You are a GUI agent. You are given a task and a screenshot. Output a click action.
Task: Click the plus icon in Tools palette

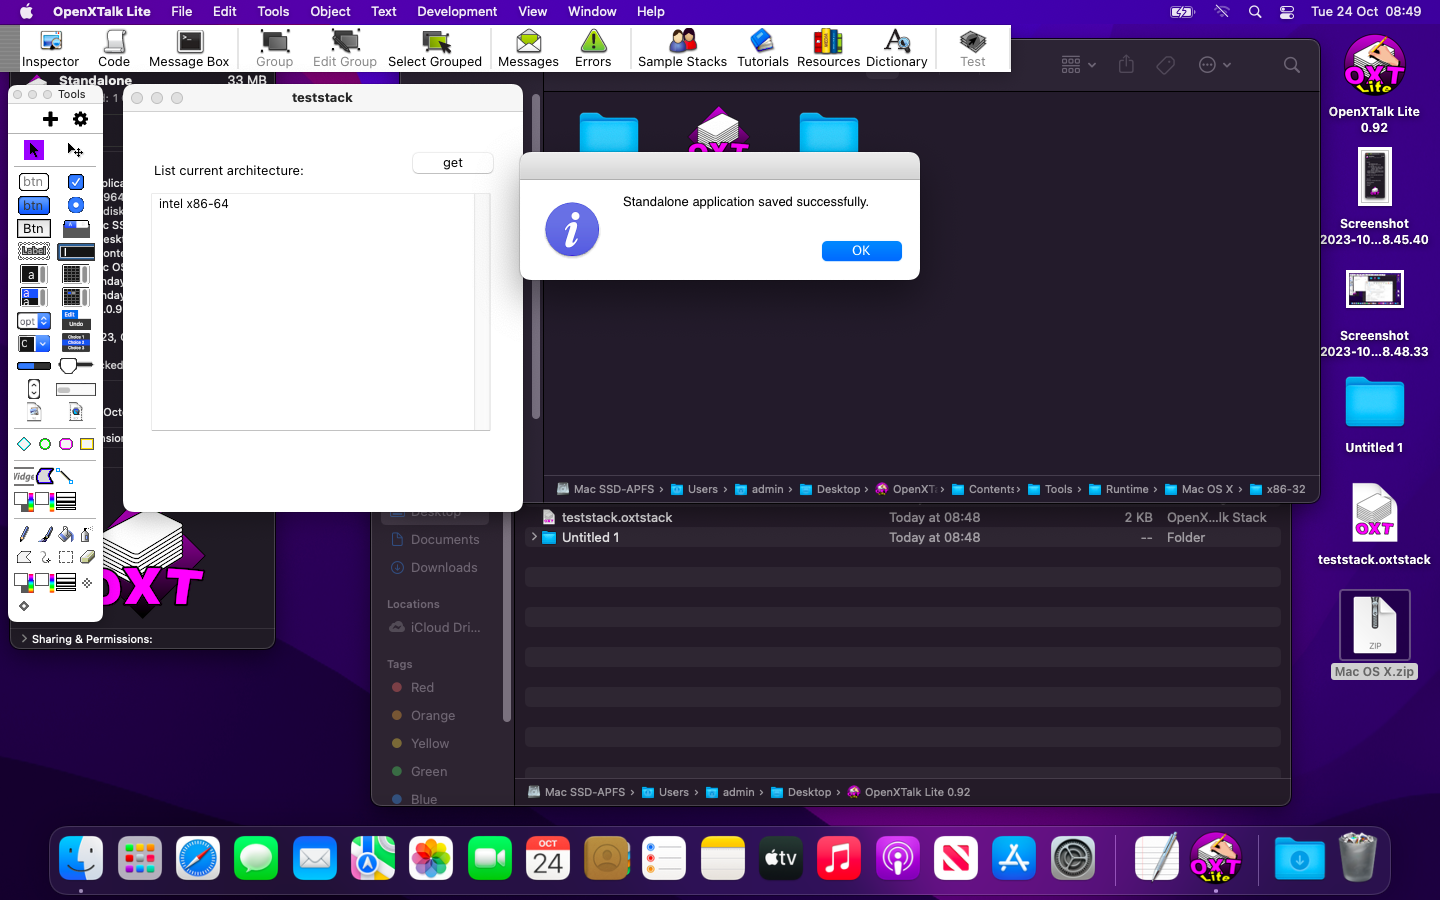(x=50, y=119)
